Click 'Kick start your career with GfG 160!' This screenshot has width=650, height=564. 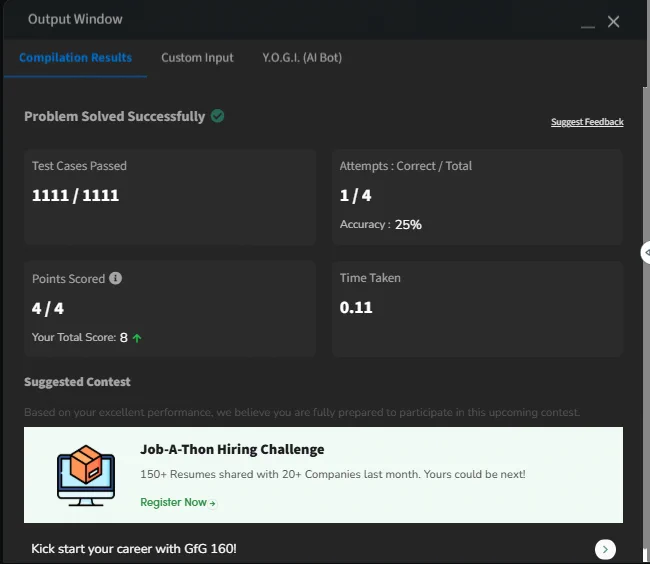point(134,549)
